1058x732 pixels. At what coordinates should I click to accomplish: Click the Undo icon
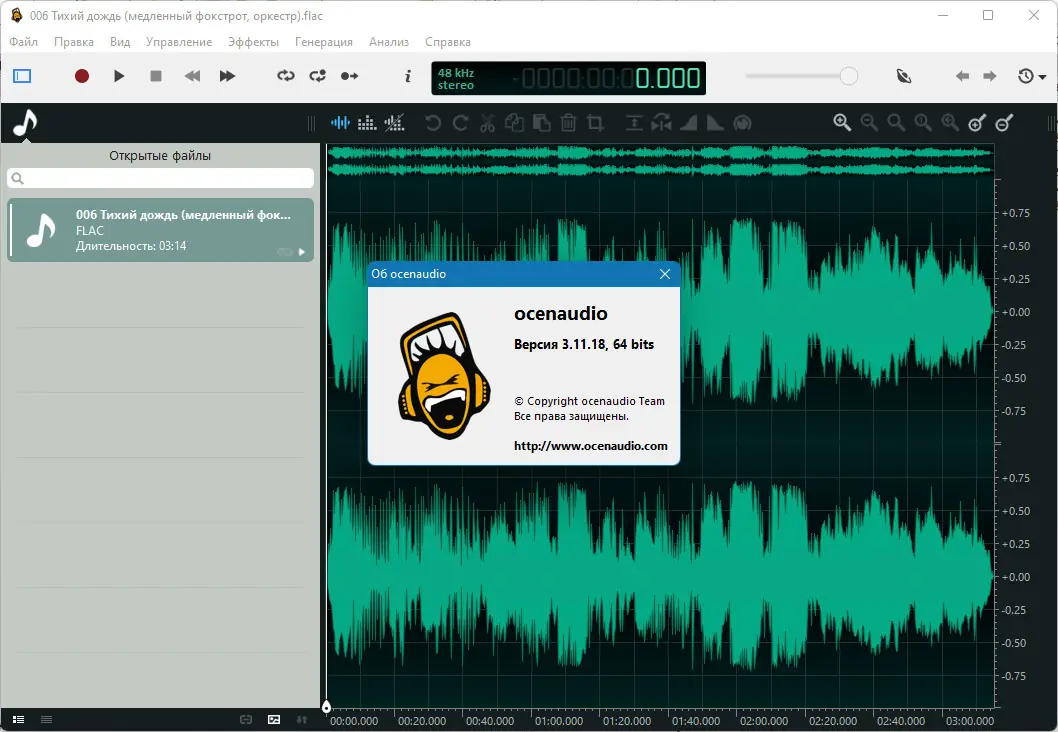coord(433,123)
